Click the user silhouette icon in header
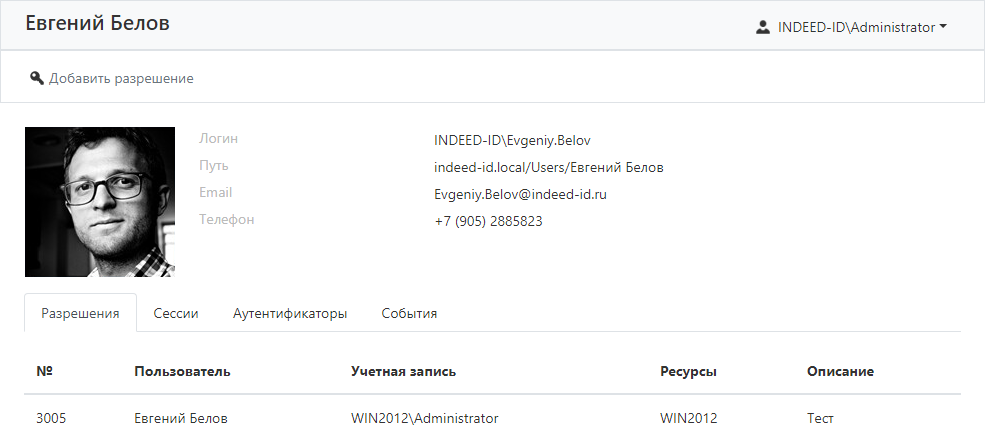This screenshot has width=985, height=446. pyautogui.click(x=763, y=27)
